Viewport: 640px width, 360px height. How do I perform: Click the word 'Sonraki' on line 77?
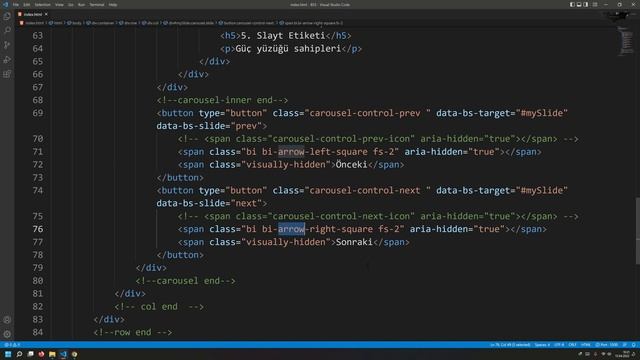(354, 242)
